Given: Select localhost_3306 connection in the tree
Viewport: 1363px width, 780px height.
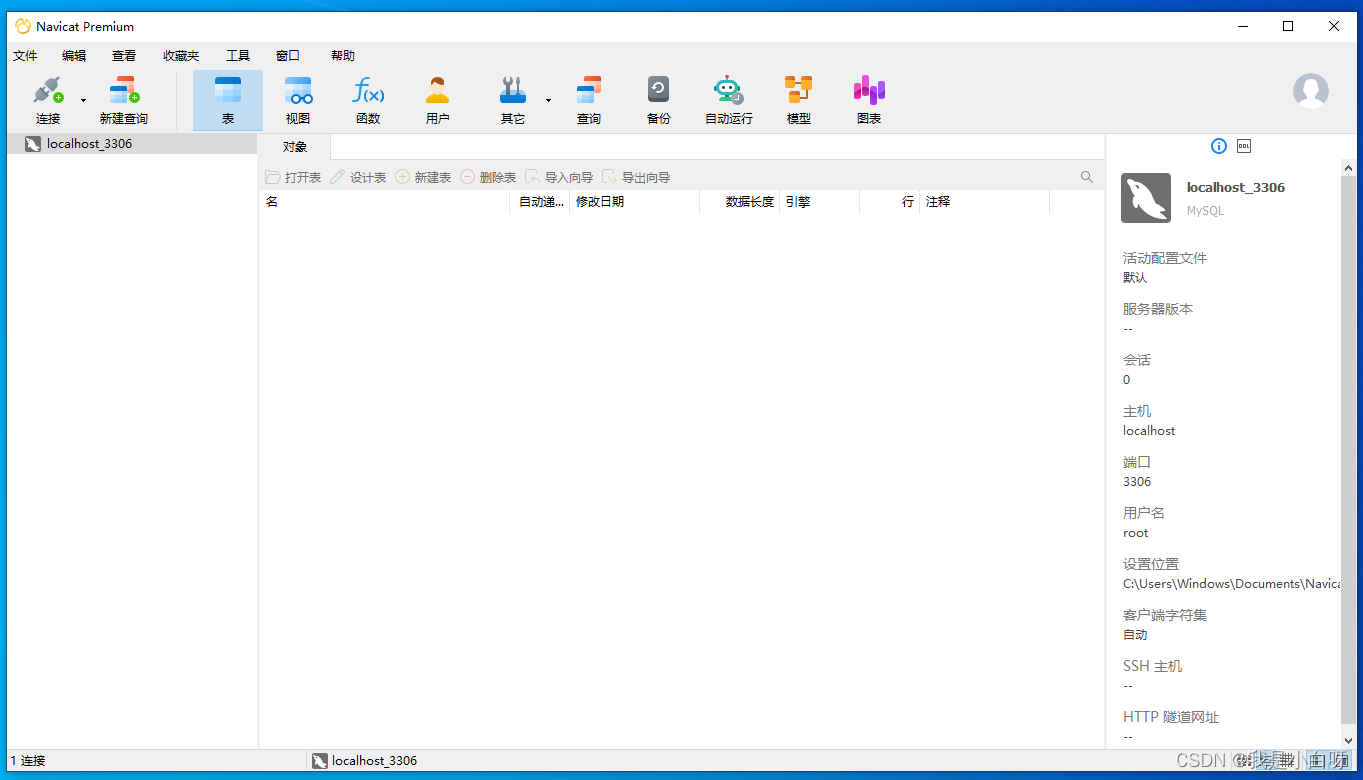Looking at the screenshot, I should [132, 144].
